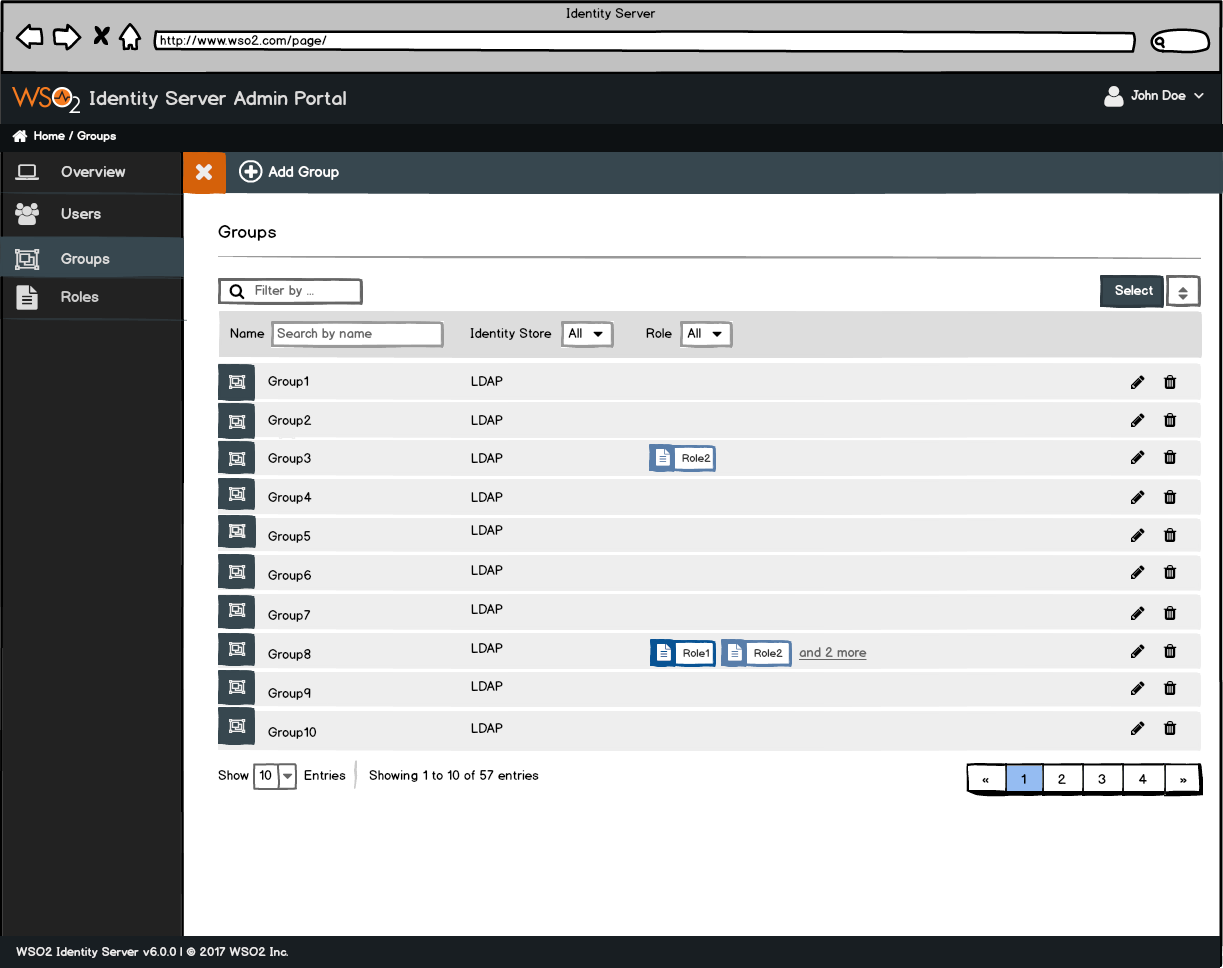Click the sort up-down arrows button

click(1183, 292)
